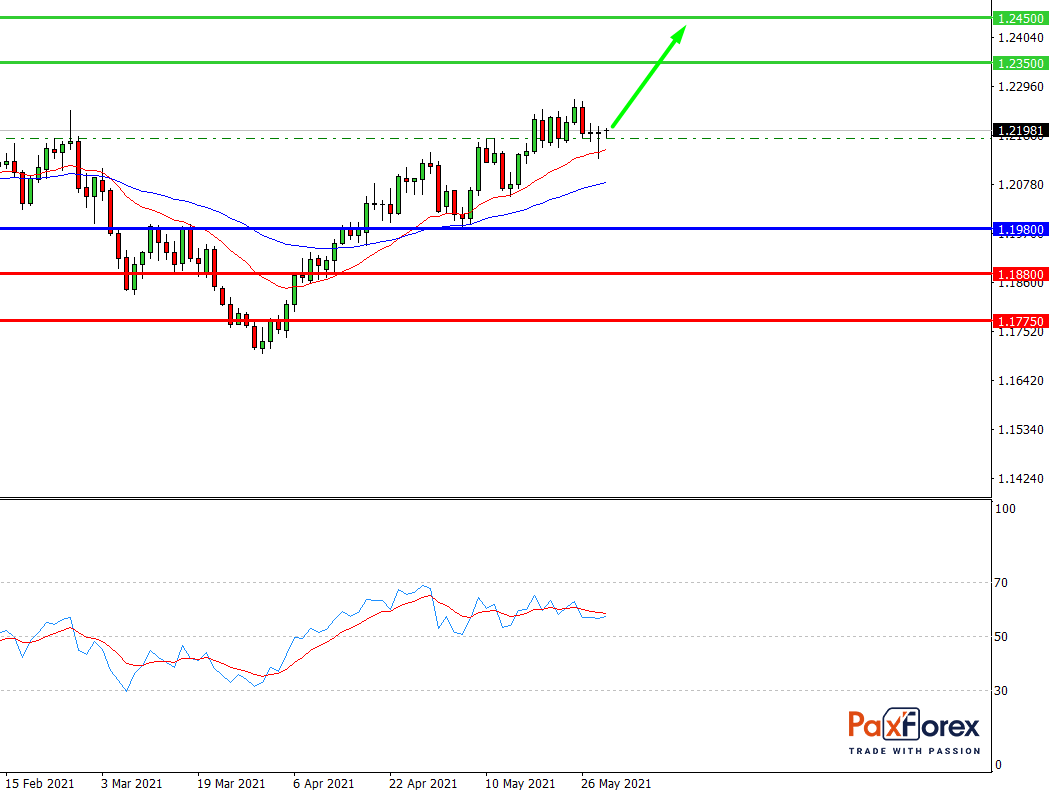1053x792 pixels.
Task: Click the current price label 1.21981
Action: [x=1020, y=130]
